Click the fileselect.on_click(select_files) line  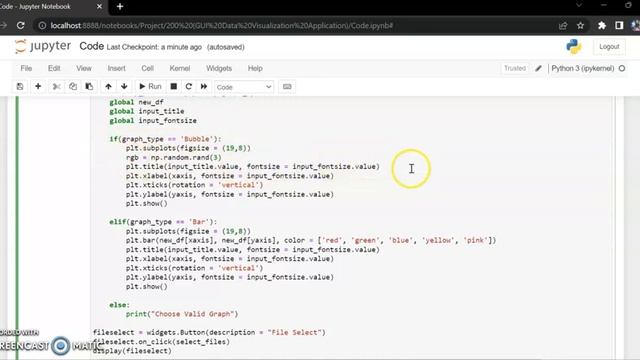161,342
